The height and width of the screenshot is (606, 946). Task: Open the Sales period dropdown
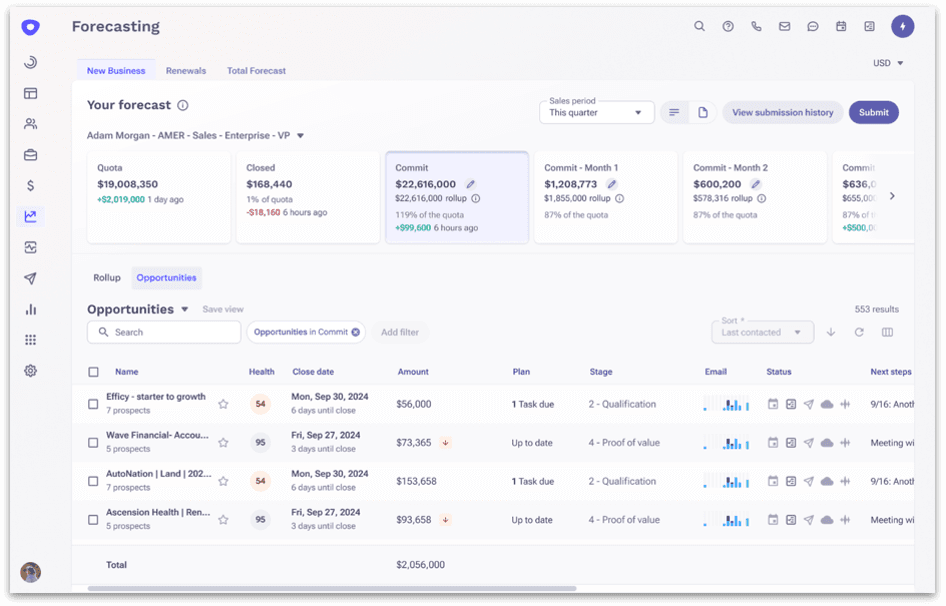tap(596, 113)
